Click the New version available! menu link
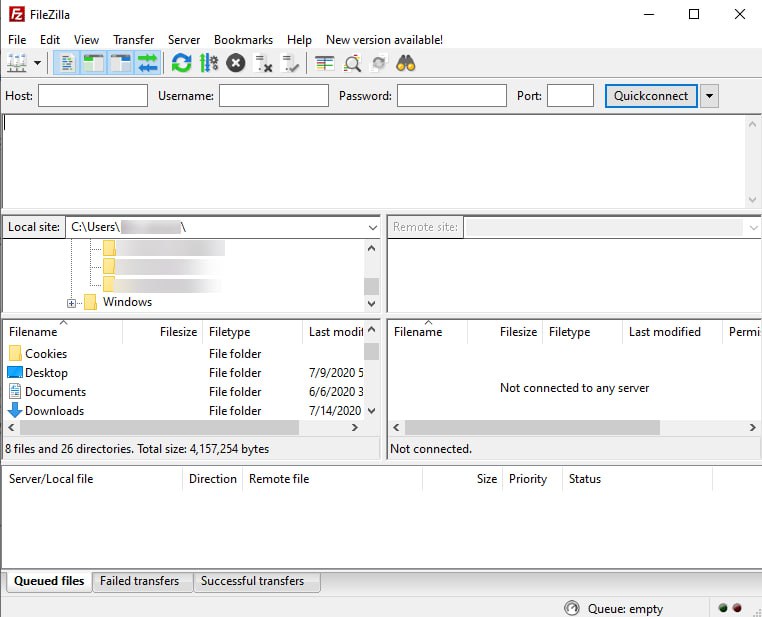Screen dimensions: 762x617 [384, 40]
